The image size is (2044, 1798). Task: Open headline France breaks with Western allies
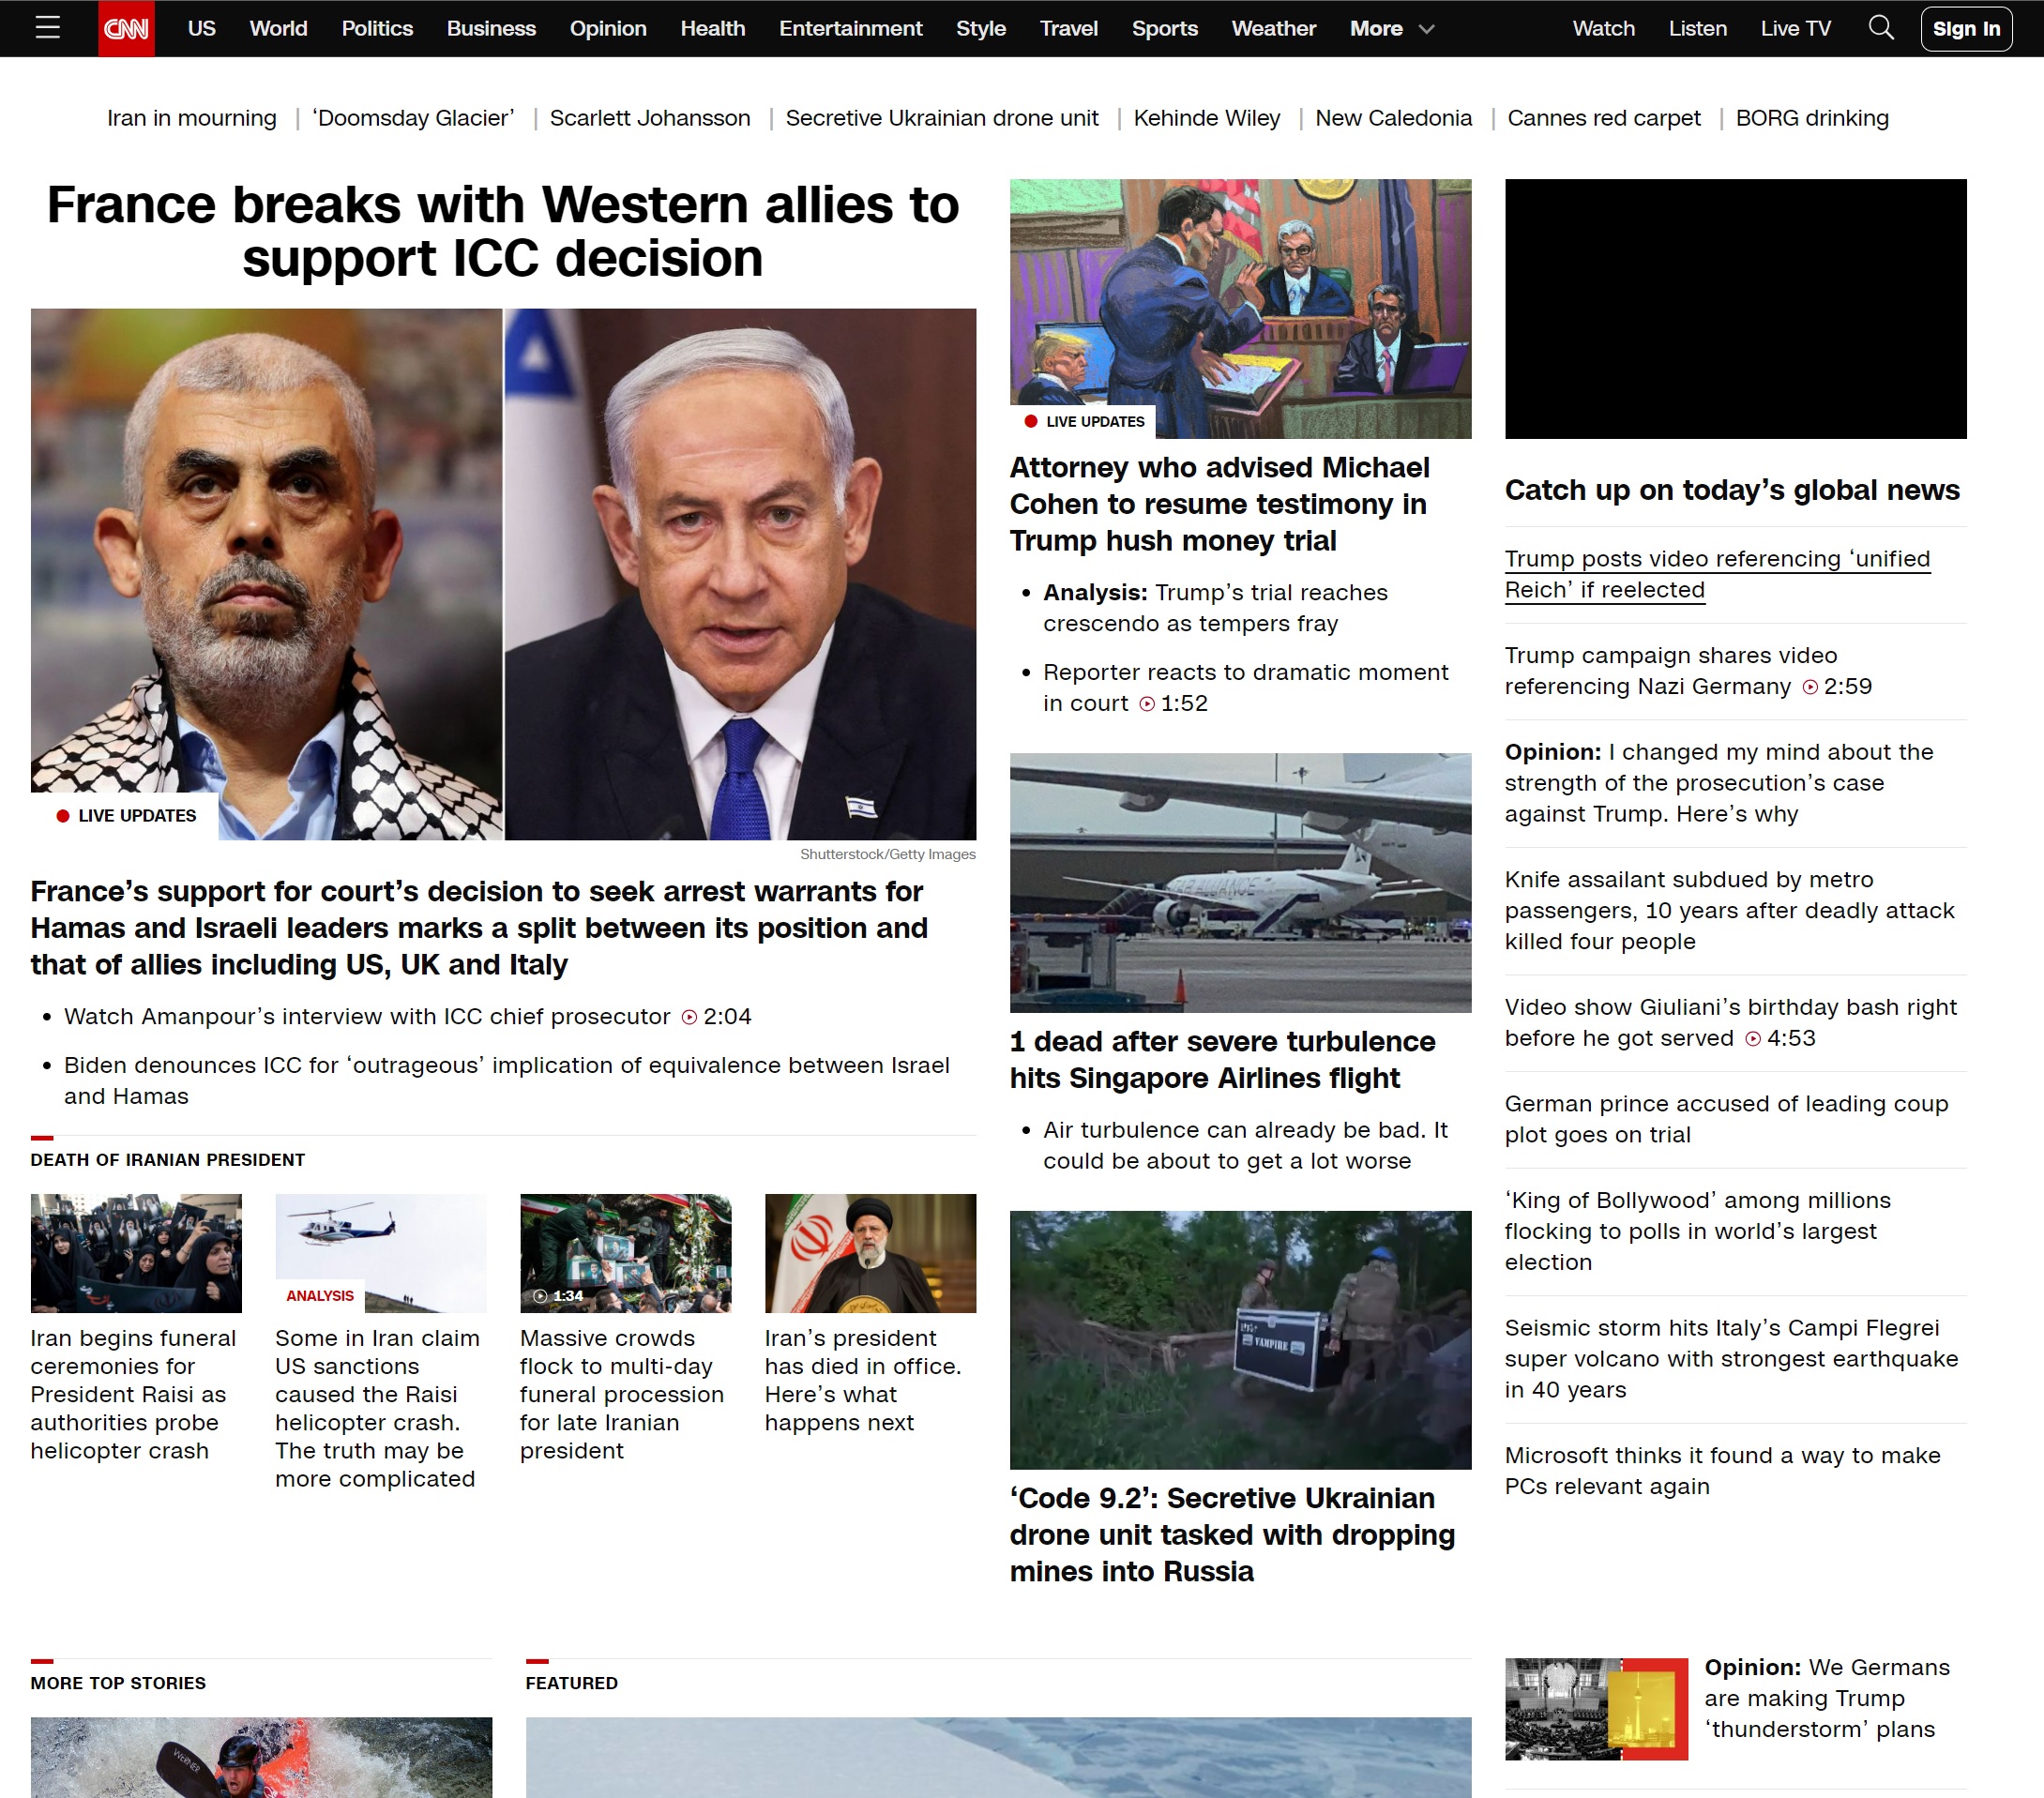[x=503, y=231]
